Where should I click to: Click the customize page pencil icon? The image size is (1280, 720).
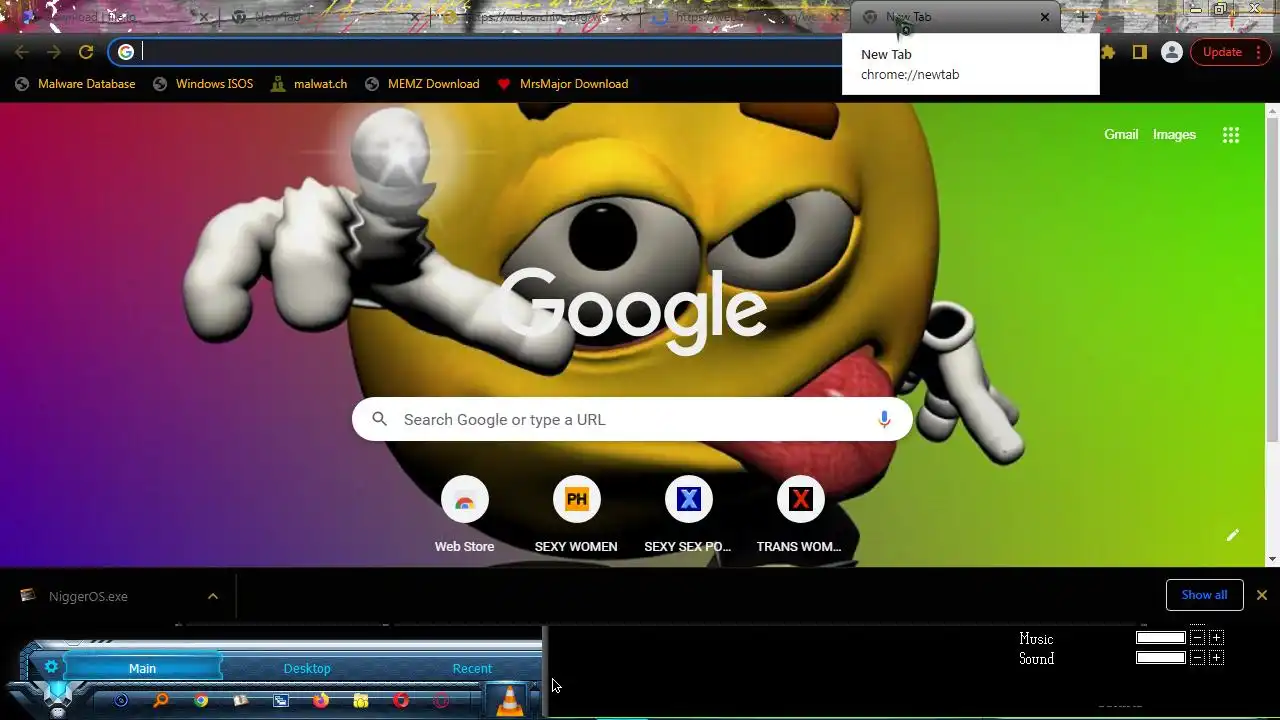tap(1232, 535)
